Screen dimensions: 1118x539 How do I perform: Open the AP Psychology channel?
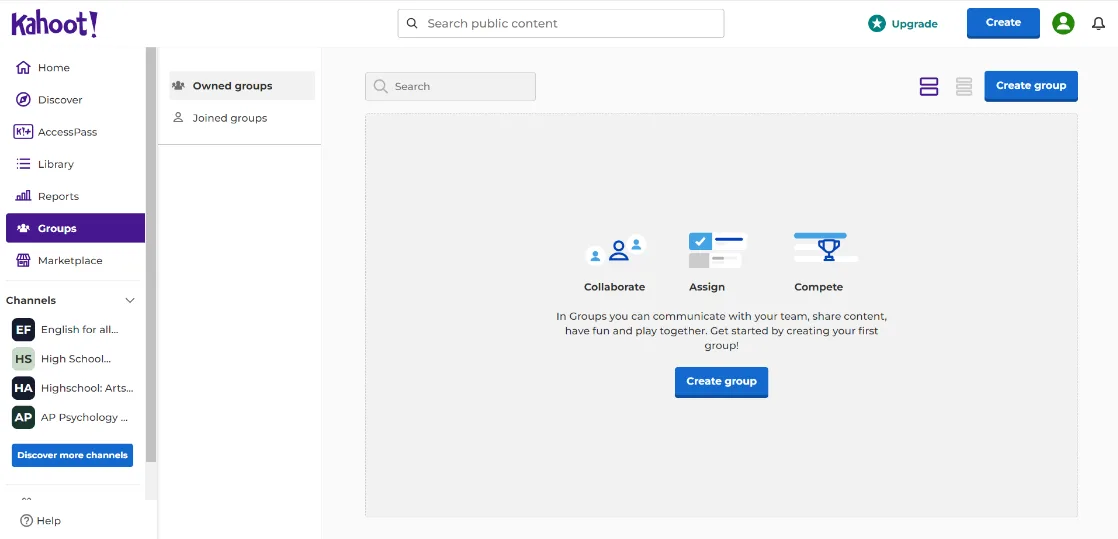[x=75, y=417]
